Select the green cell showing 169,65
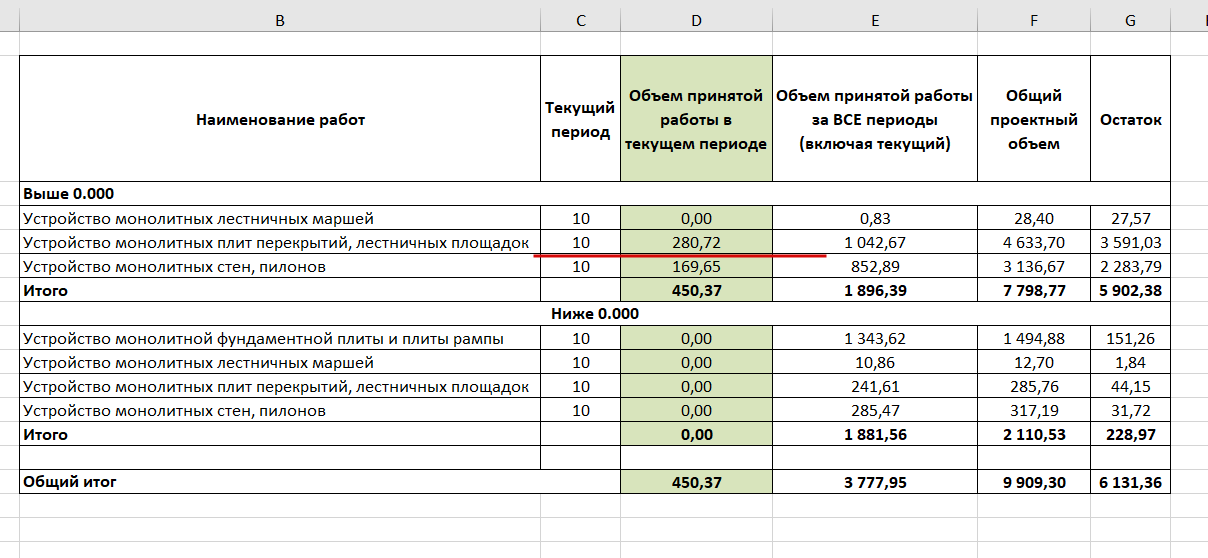The height and width of the screenshot is (558, 1208). (x=696, y=267)
